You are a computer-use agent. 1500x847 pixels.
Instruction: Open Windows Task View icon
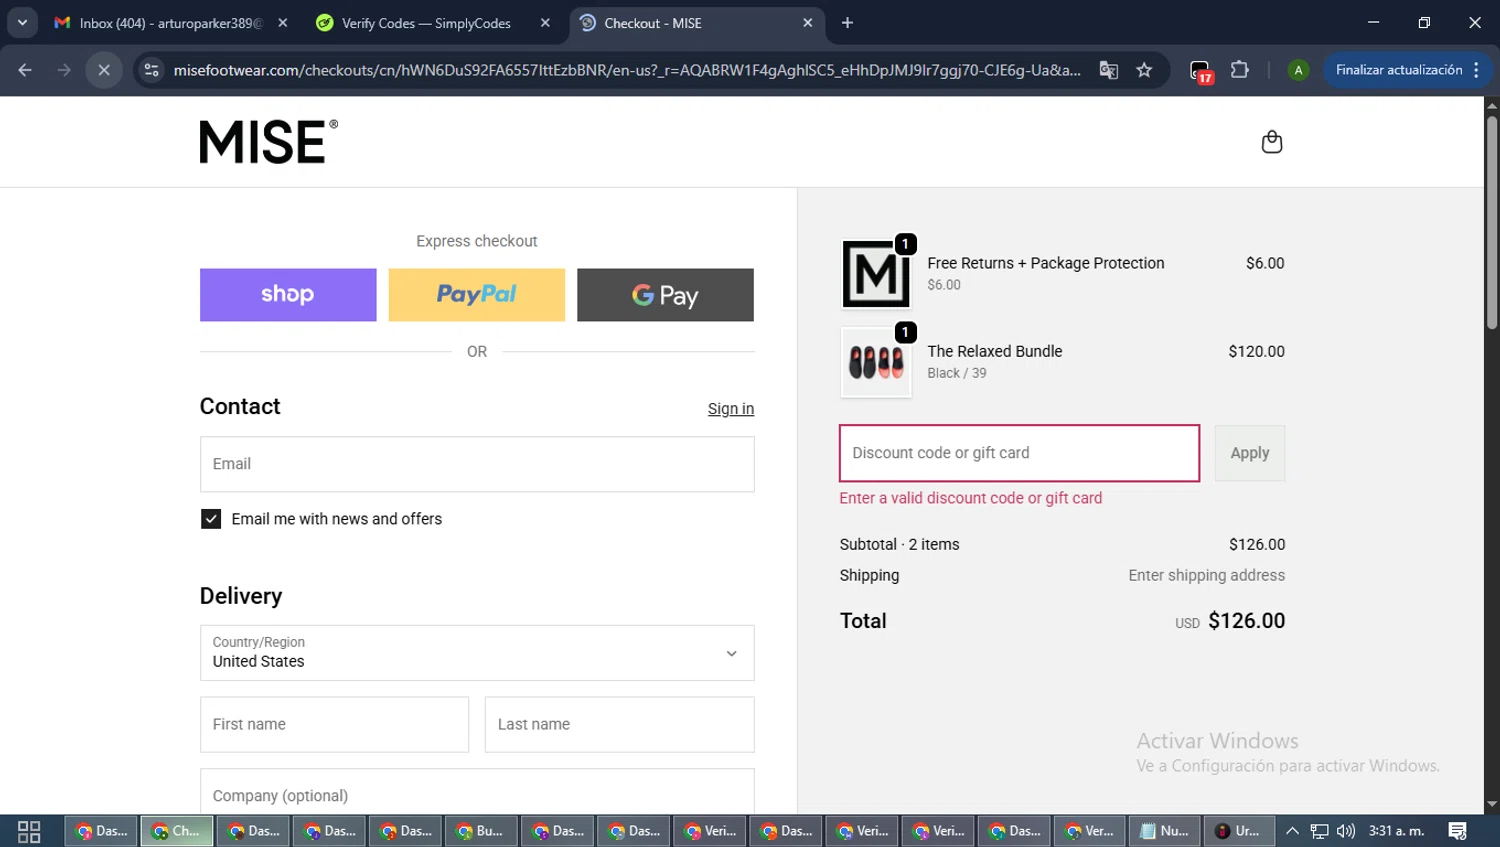29,831
